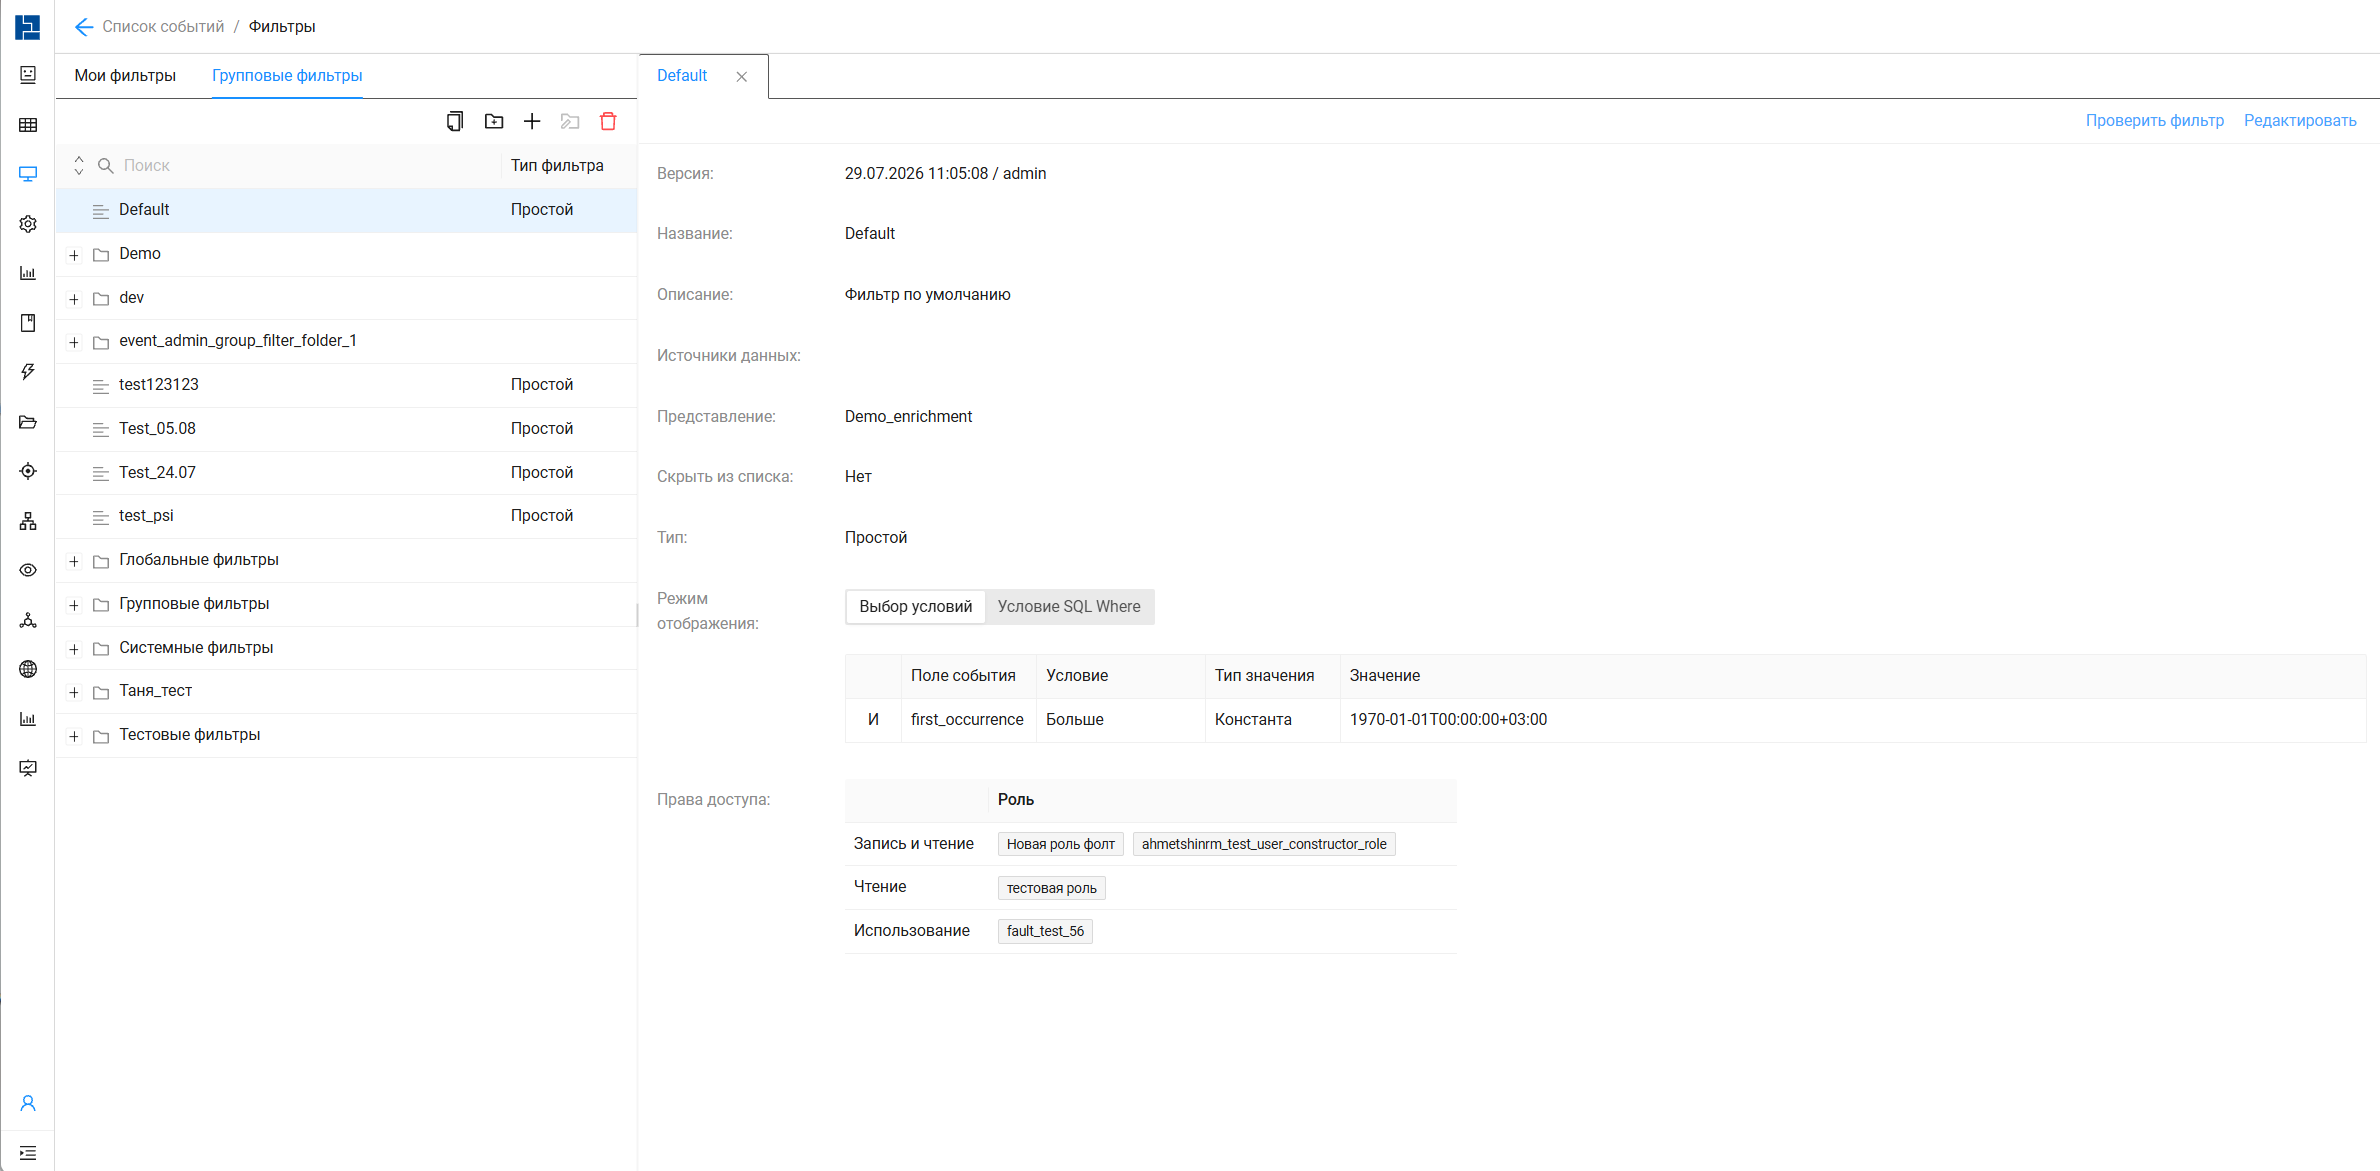Click the application logo icon

(28, 27)
